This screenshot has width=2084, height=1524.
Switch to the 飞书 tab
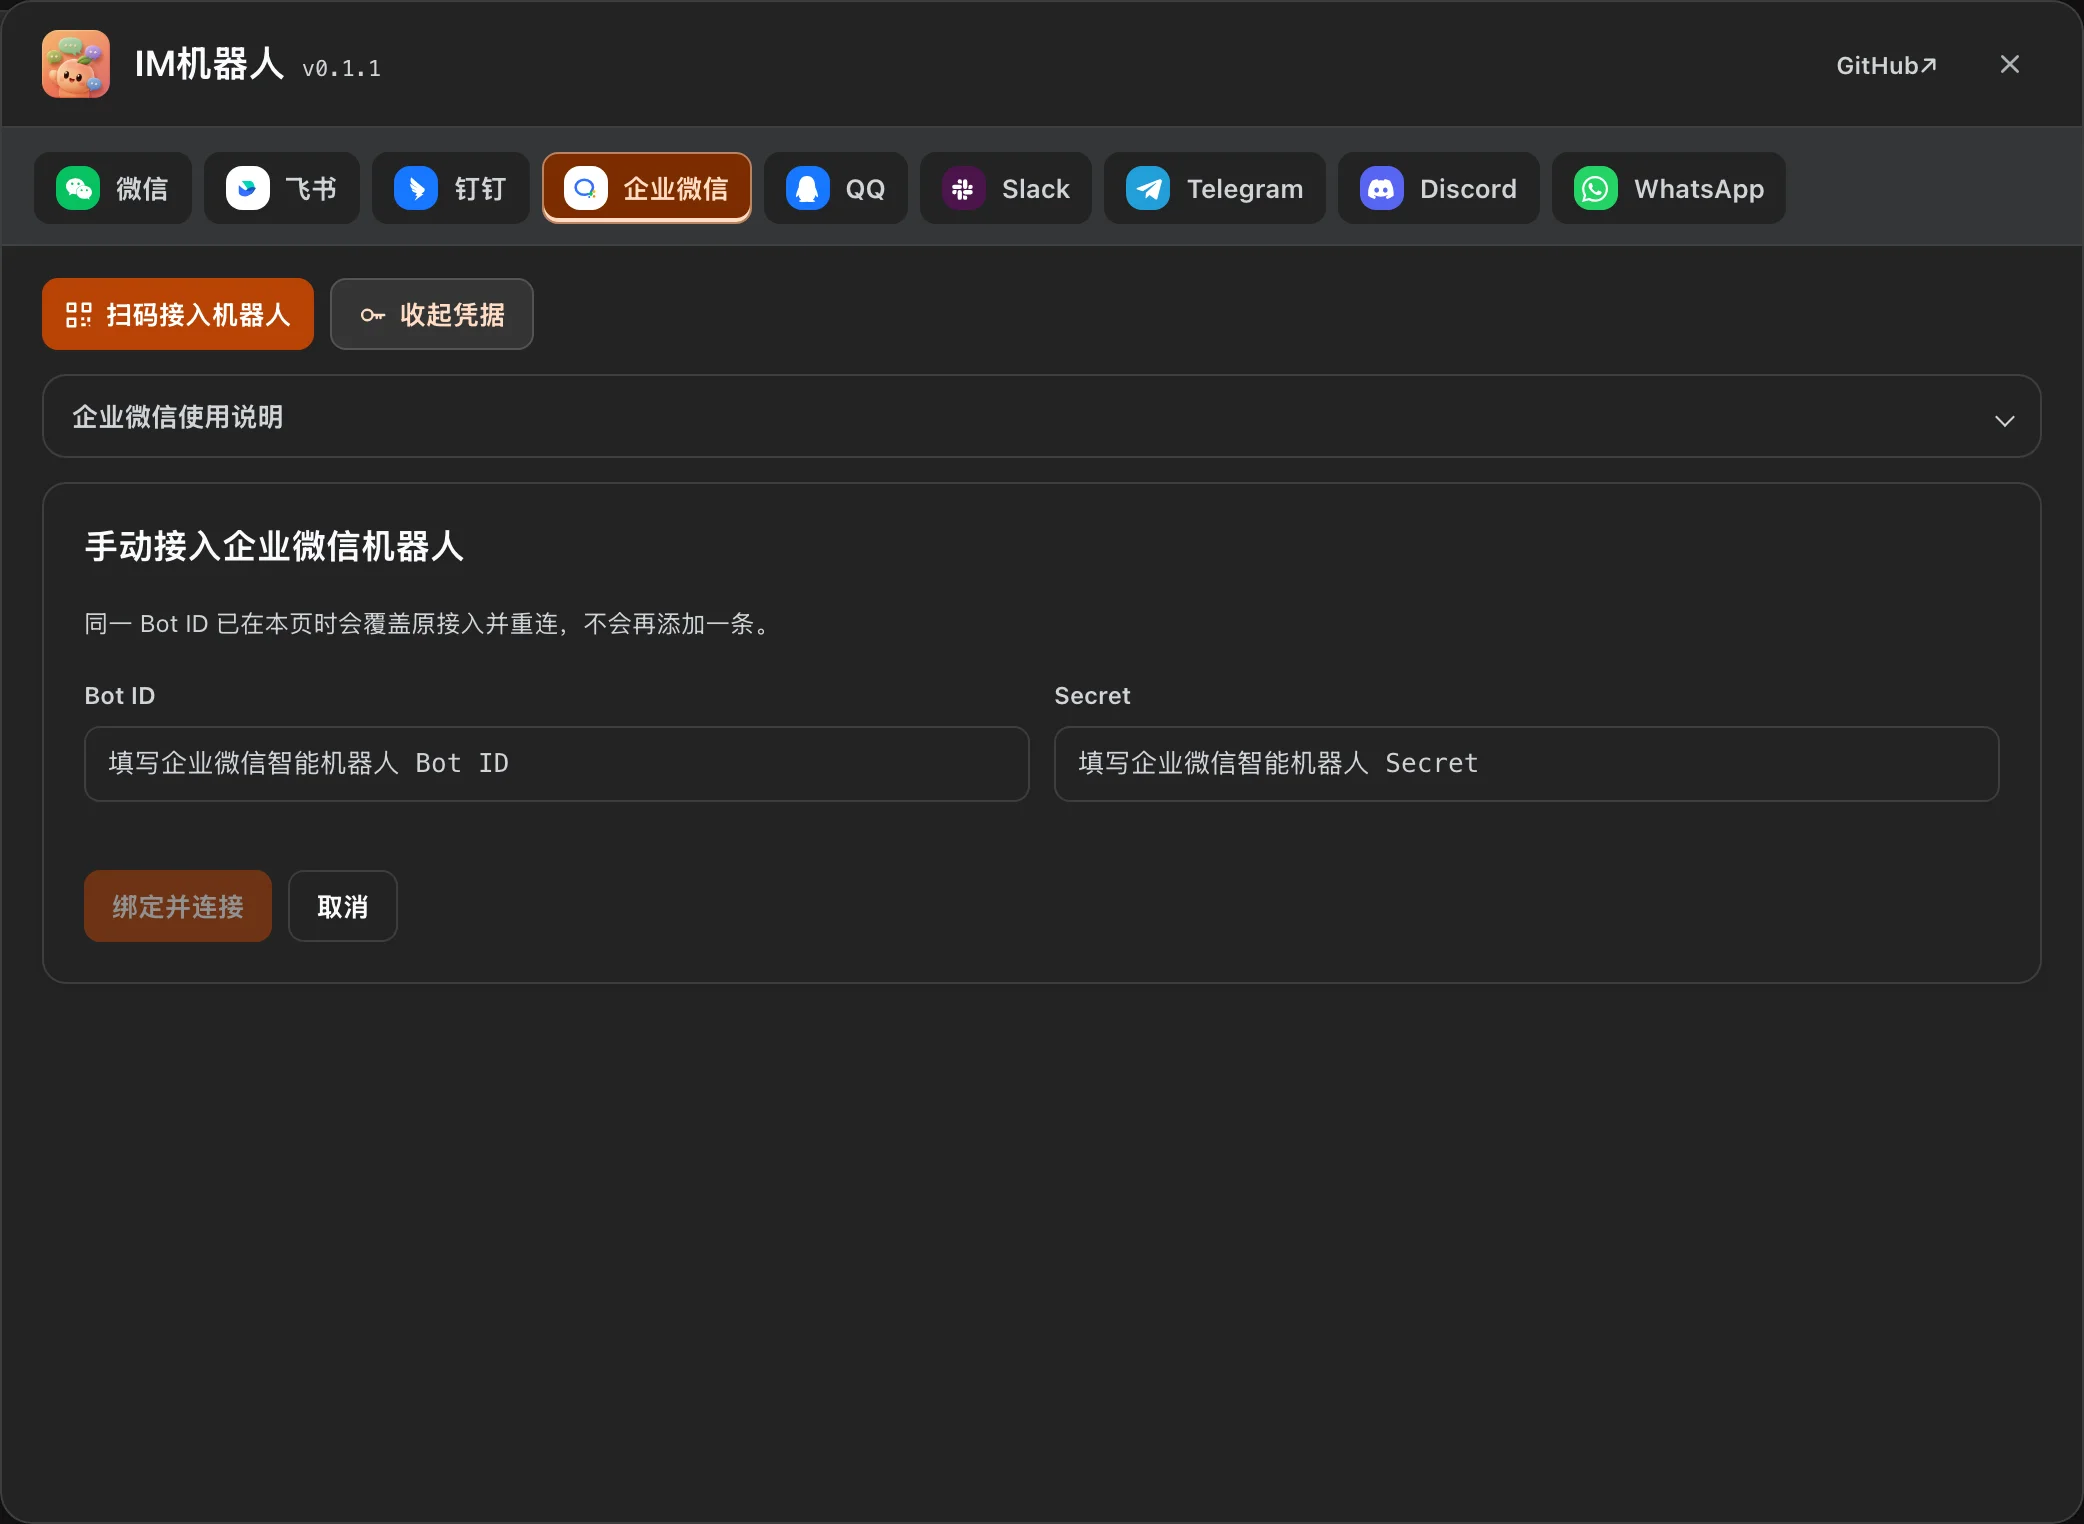pyautogui.click(x=282, y=188)
